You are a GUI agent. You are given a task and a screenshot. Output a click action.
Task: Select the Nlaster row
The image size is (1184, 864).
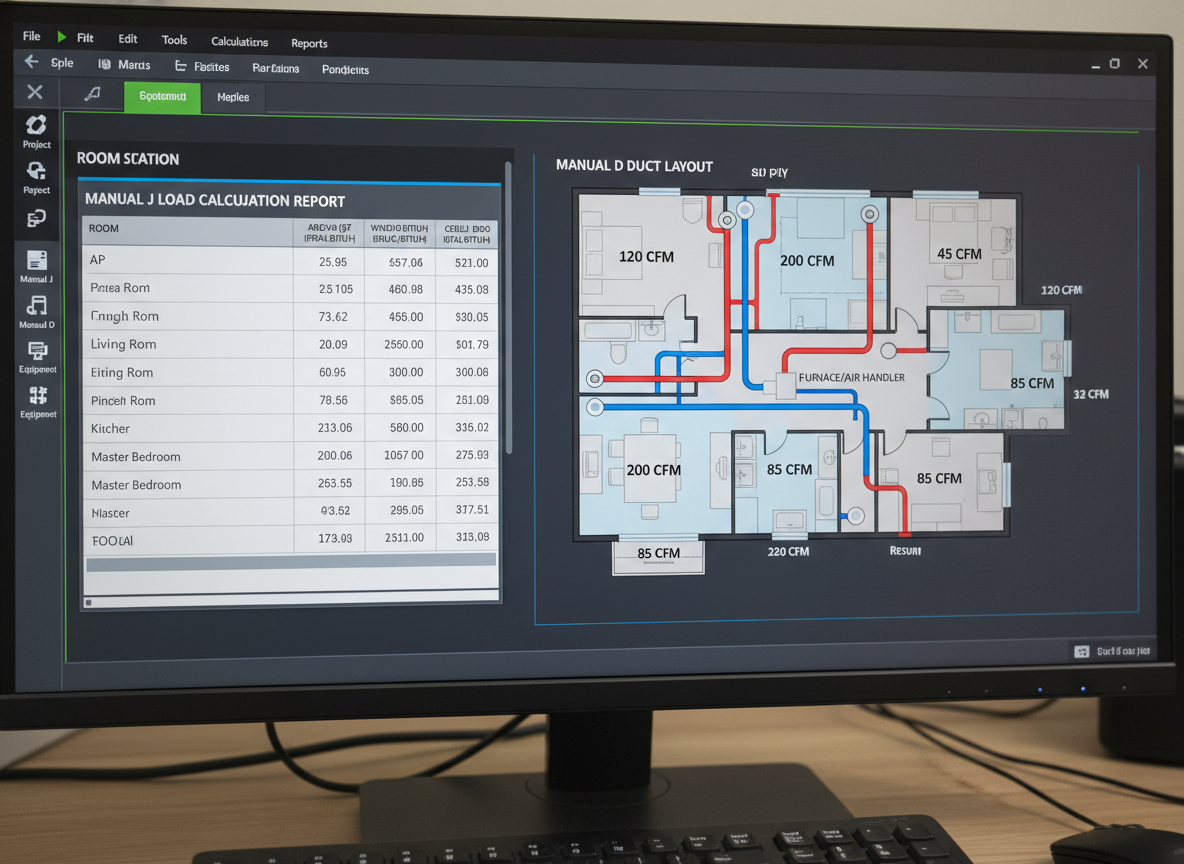(291, 512)
